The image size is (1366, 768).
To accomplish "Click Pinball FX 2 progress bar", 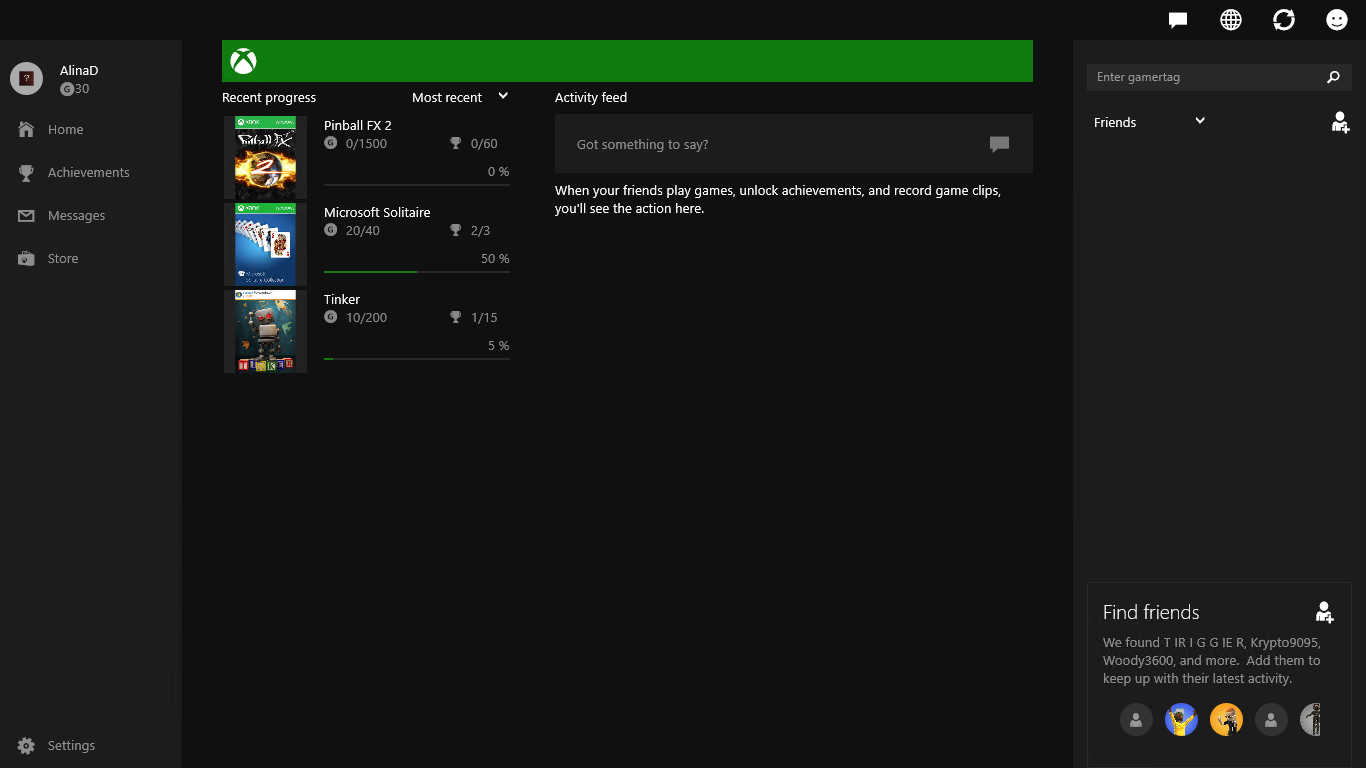I will tap(417, 185).
